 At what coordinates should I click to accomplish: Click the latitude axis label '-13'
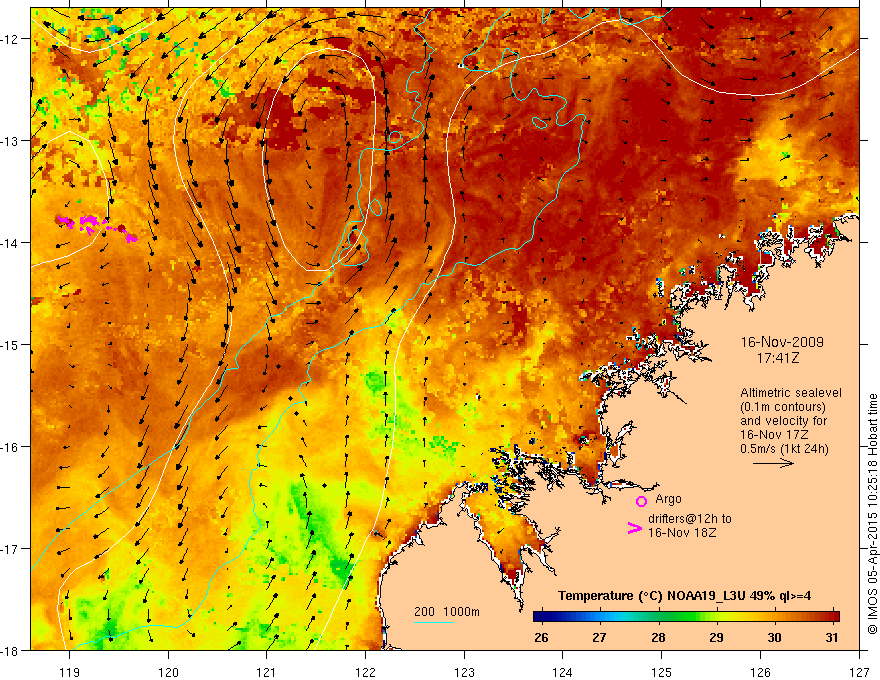pyautogui.click(x=10, y=141)
